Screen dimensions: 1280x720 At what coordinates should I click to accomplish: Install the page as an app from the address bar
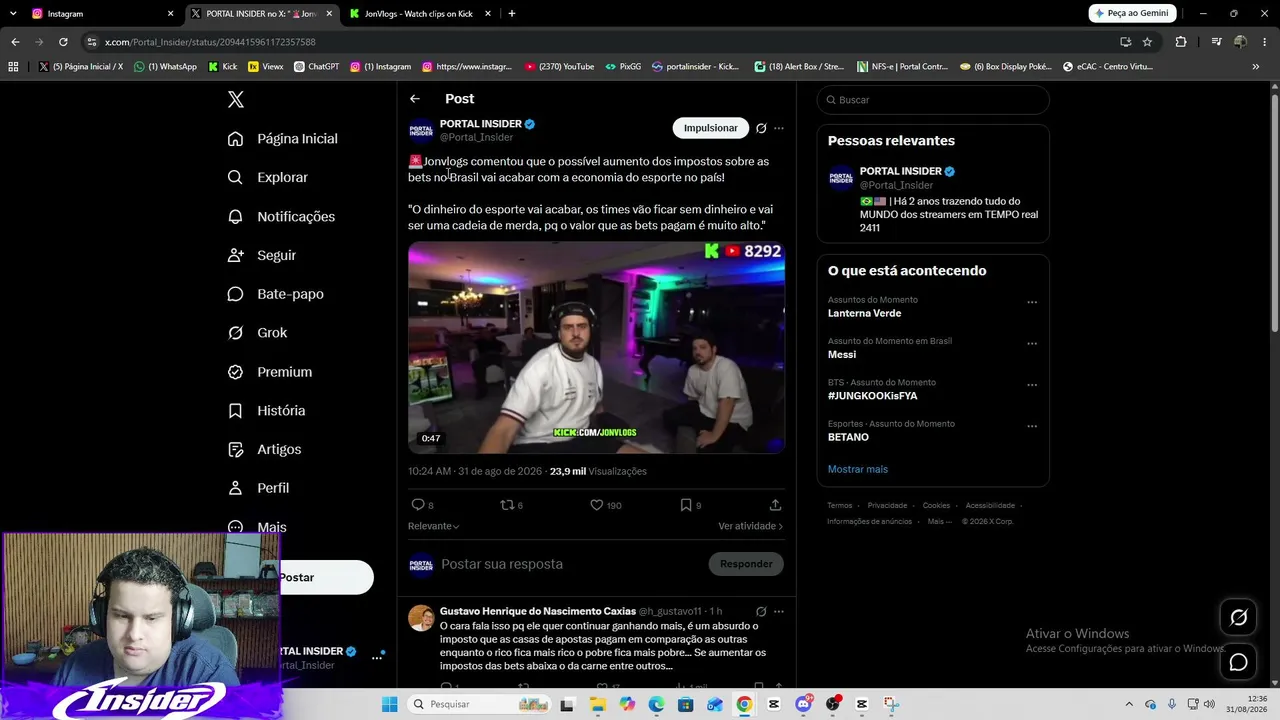[1125, 42]
